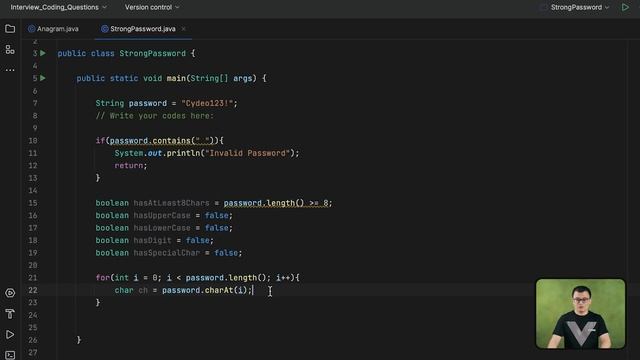Click run gutter arrow beside main method
Screen dimensions: 640x360
tap(43, 78)
